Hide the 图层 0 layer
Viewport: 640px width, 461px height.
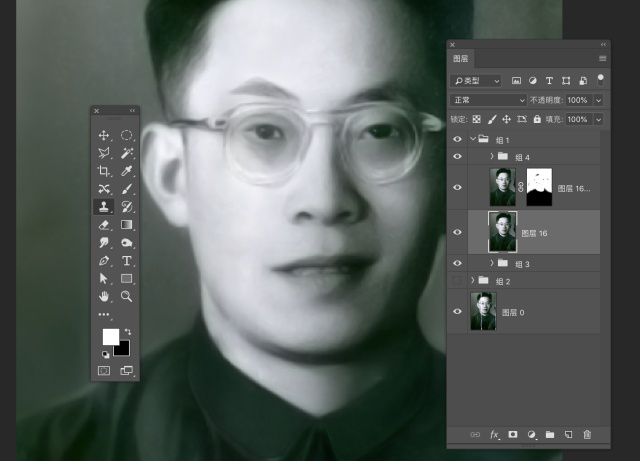click(x=458, y=312)
